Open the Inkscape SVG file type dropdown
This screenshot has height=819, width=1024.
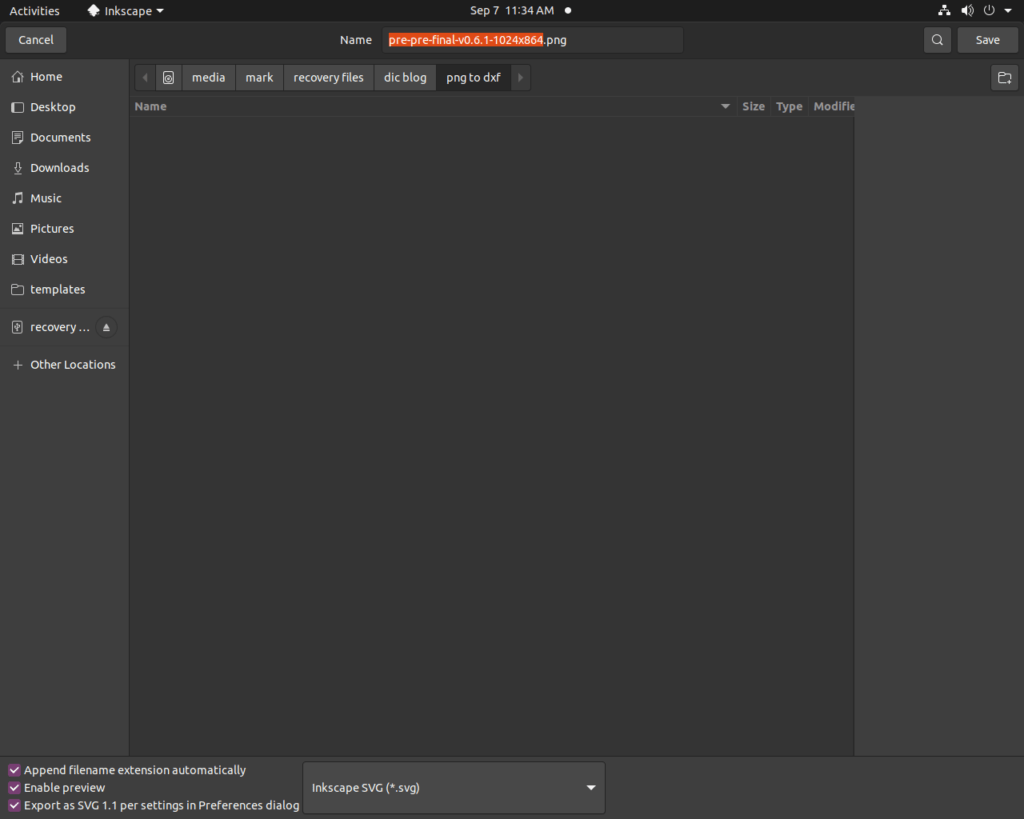(454, 788)
